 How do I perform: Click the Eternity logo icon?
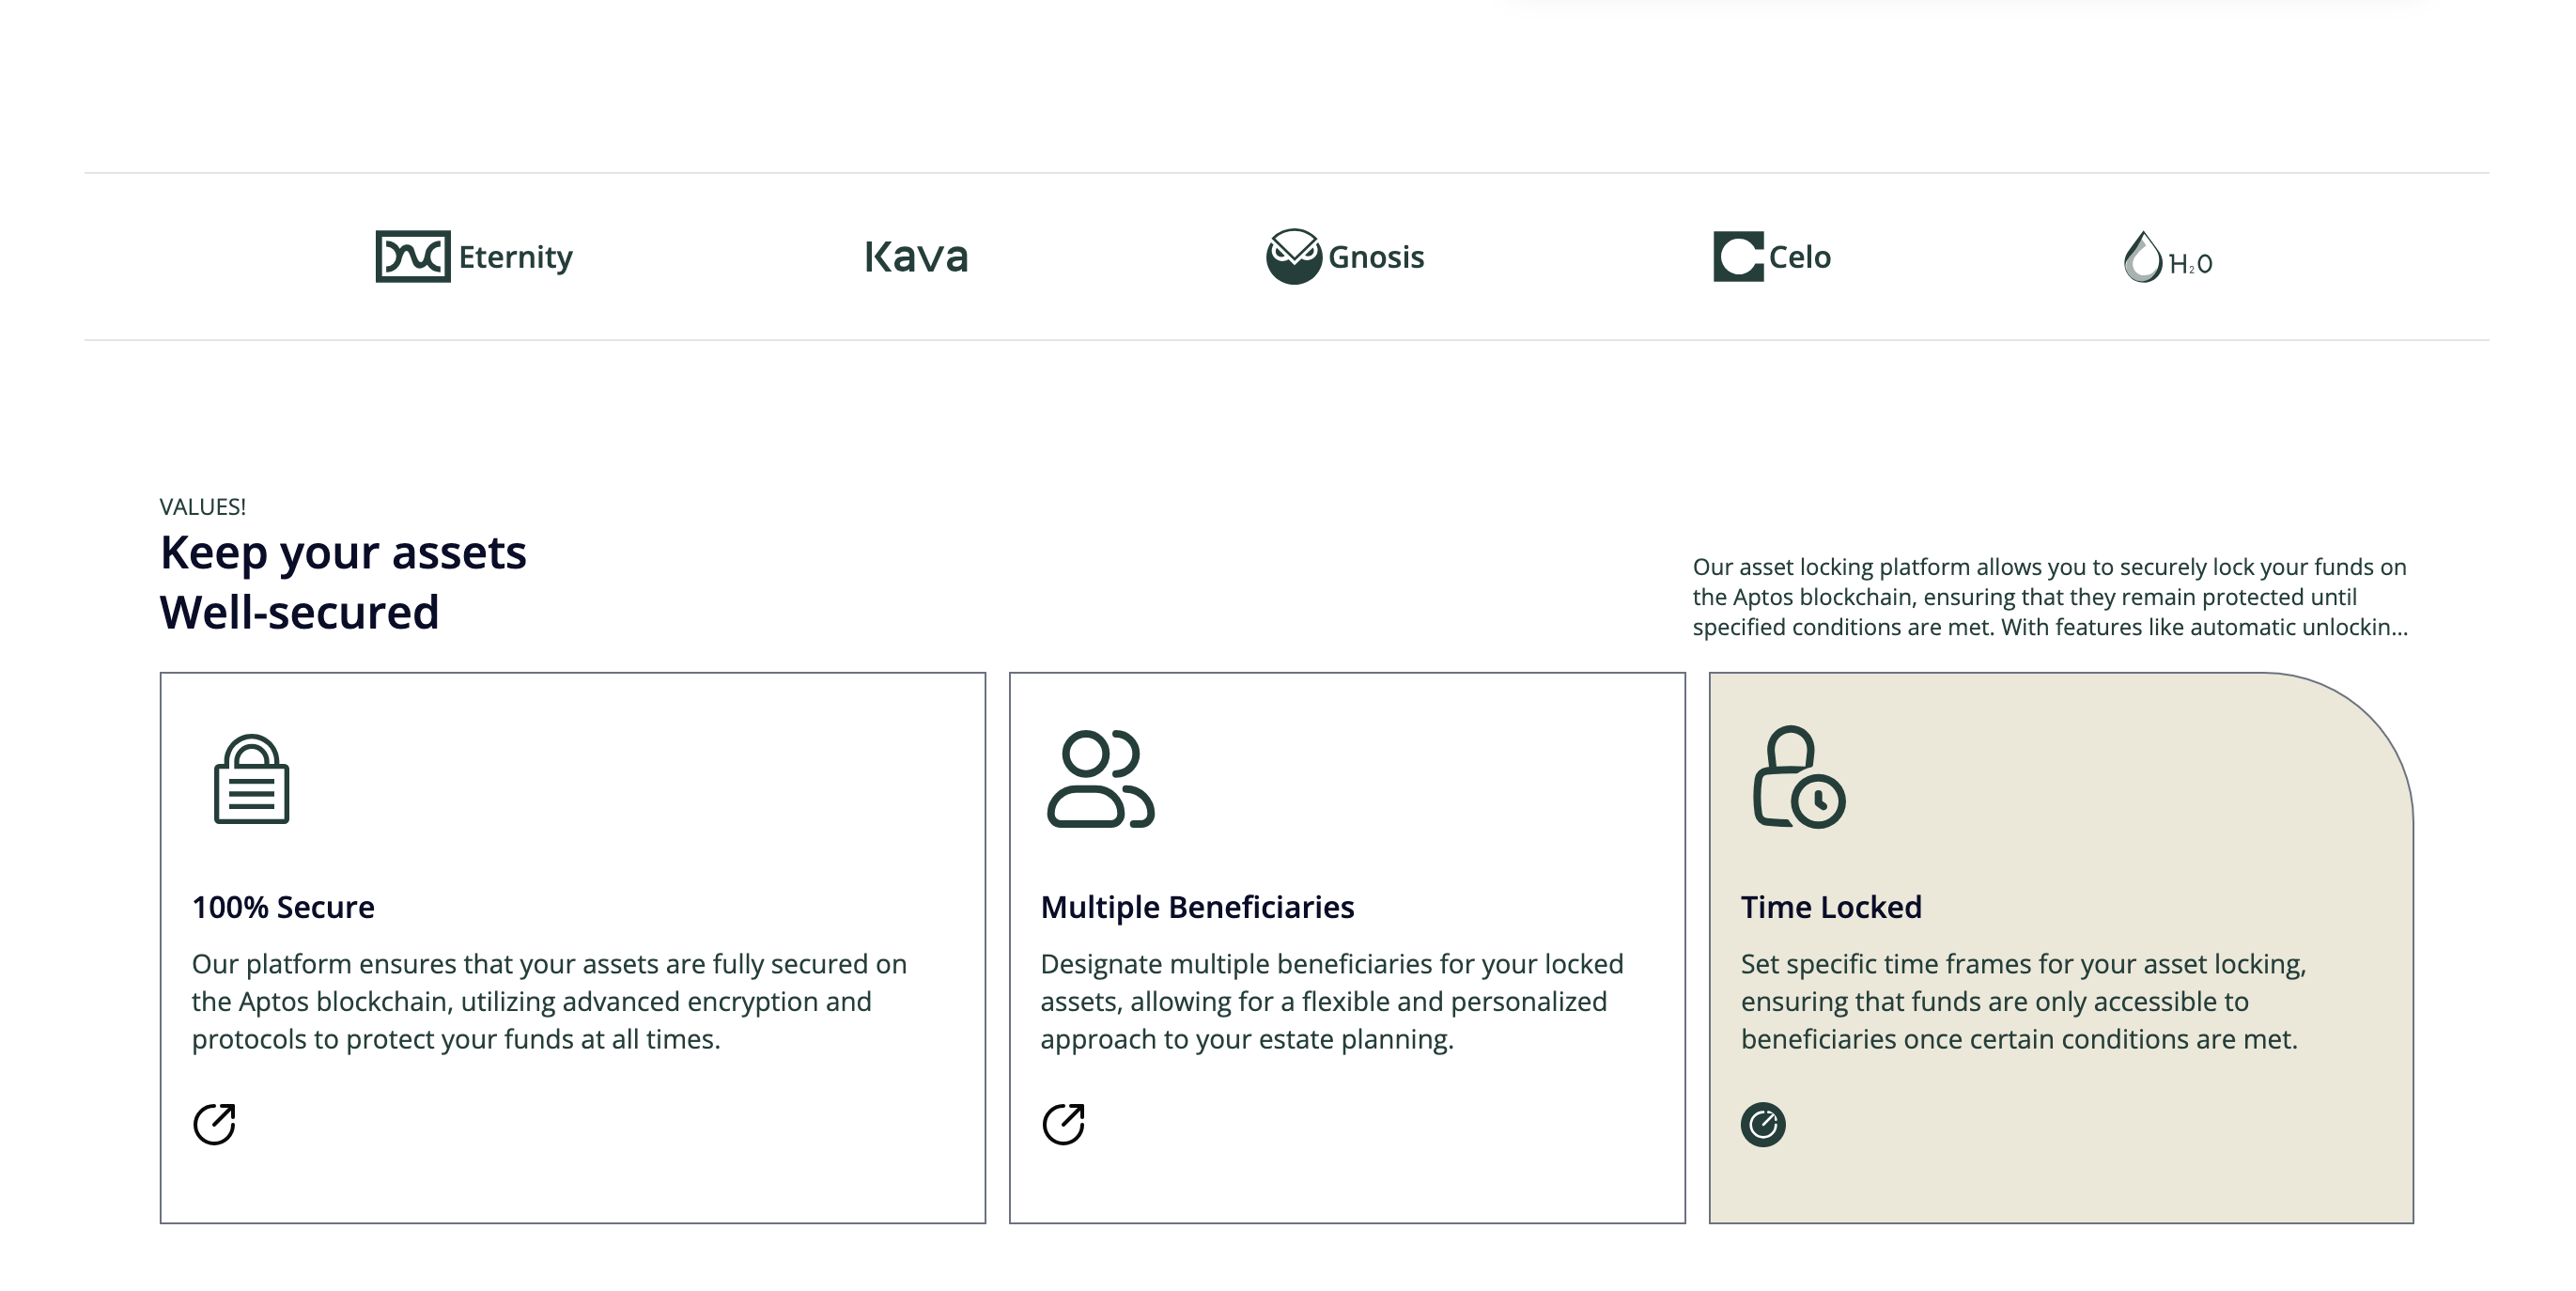(412, 257)
